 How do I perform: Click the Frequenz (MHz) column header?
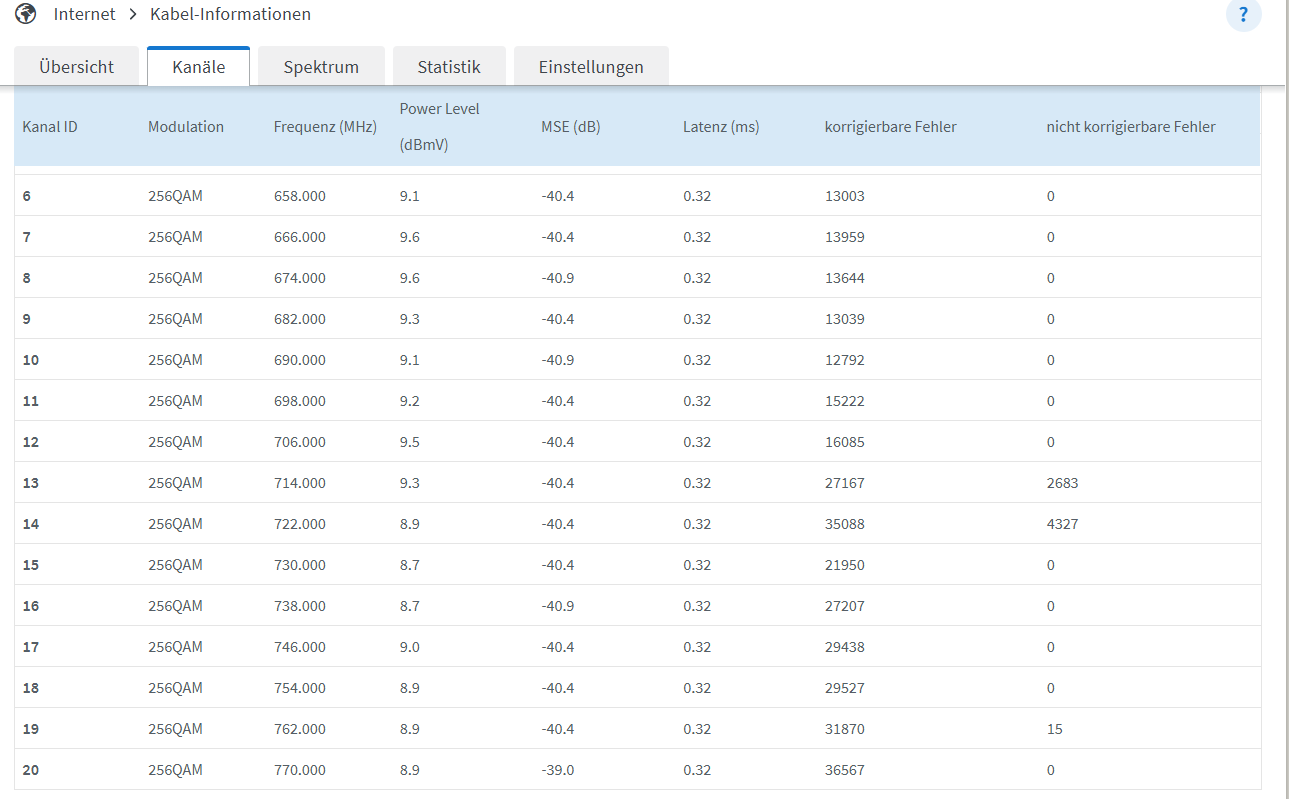point(325,127)
